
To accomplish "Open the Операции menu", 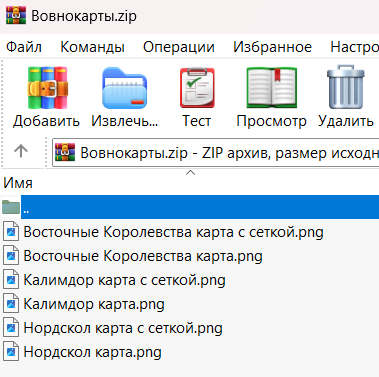I will 179,47.
